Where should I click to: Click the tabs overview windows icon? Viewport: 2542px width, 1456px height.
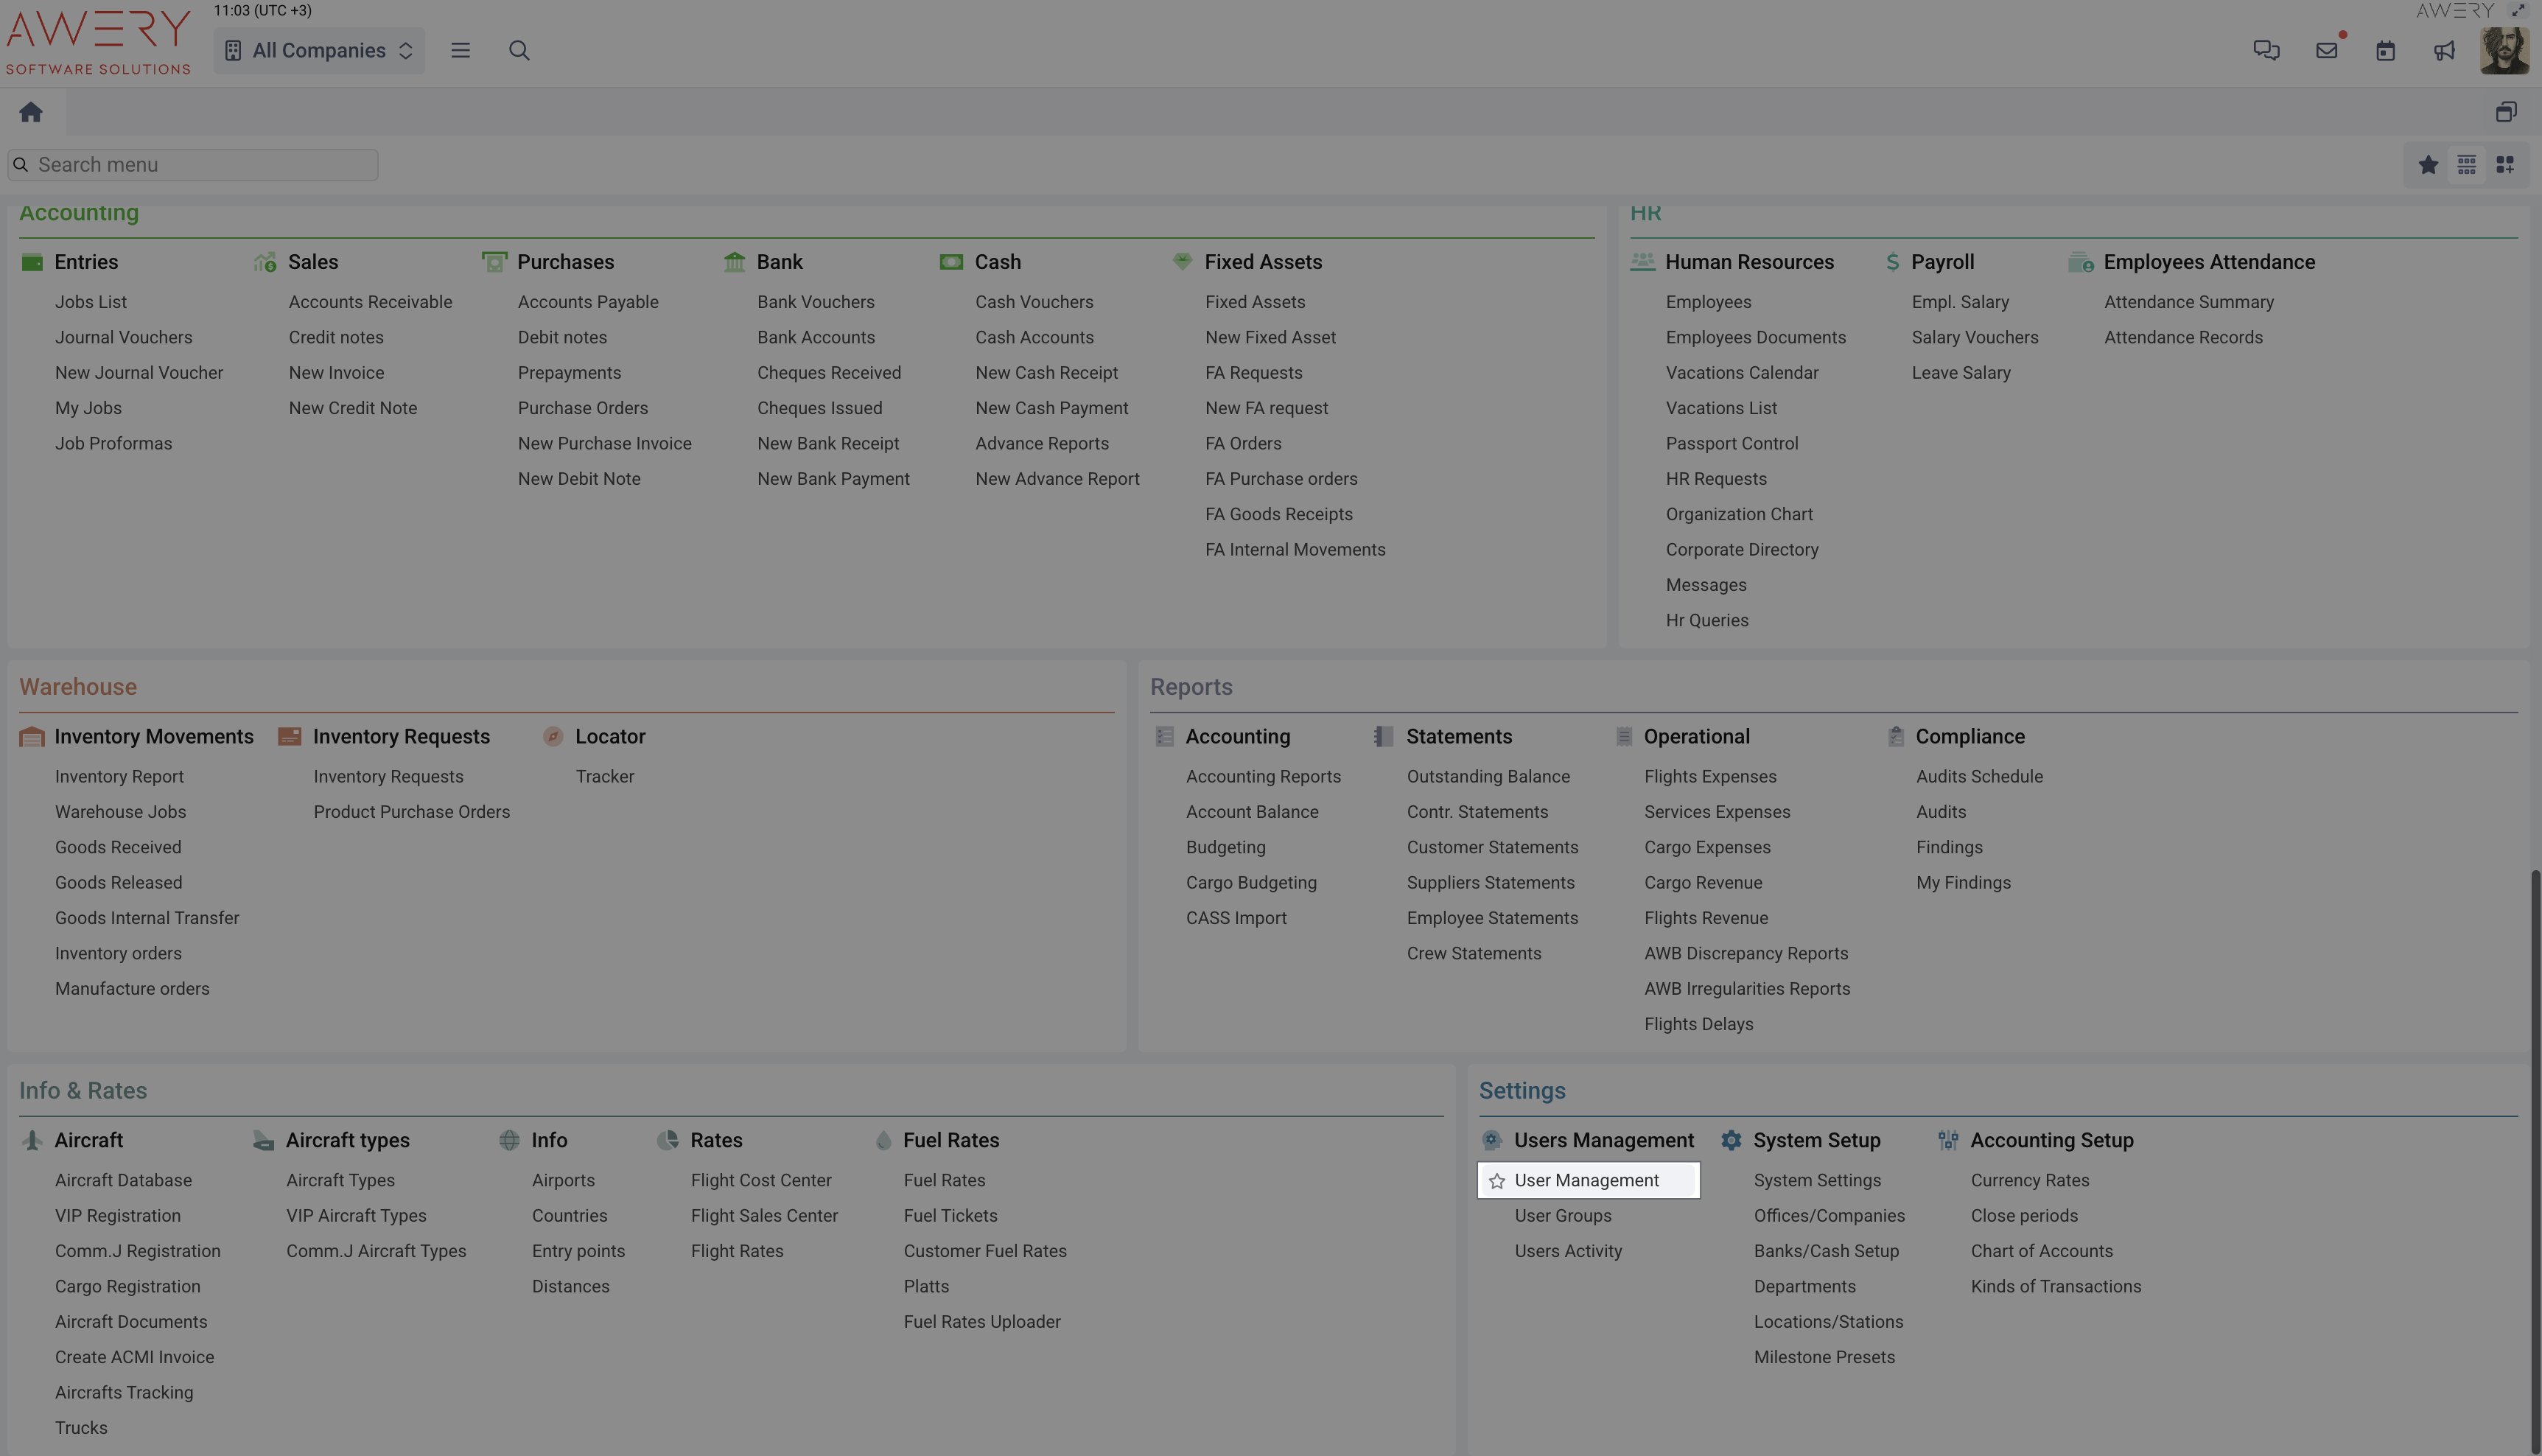2505,112
